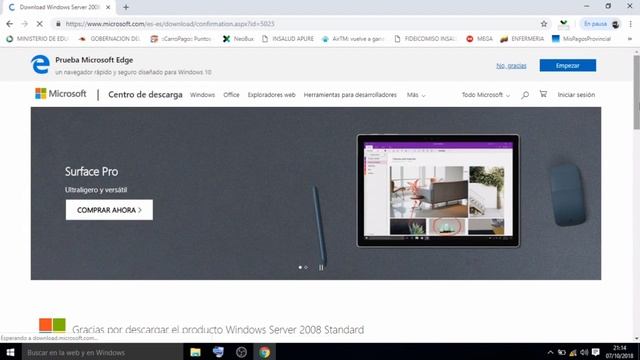Click the volume tray icon
640x360 pixels.
[584, 352]
